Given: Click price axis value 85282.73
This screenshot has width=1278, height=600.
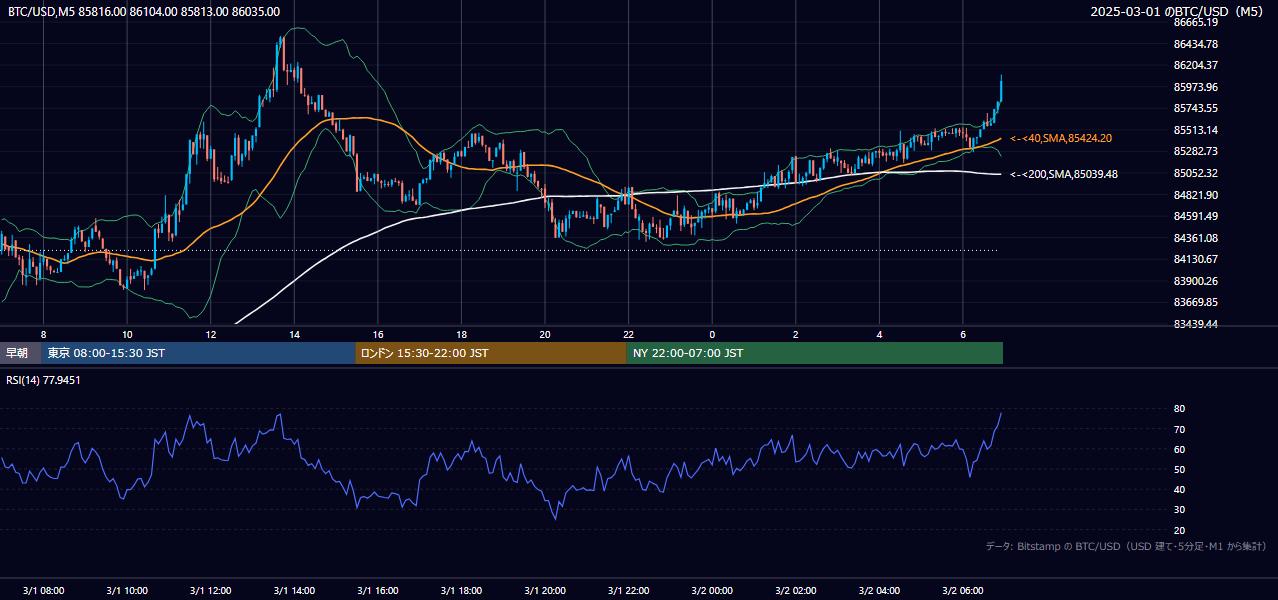Looking at the screenshot, I should coord(1195,151).
